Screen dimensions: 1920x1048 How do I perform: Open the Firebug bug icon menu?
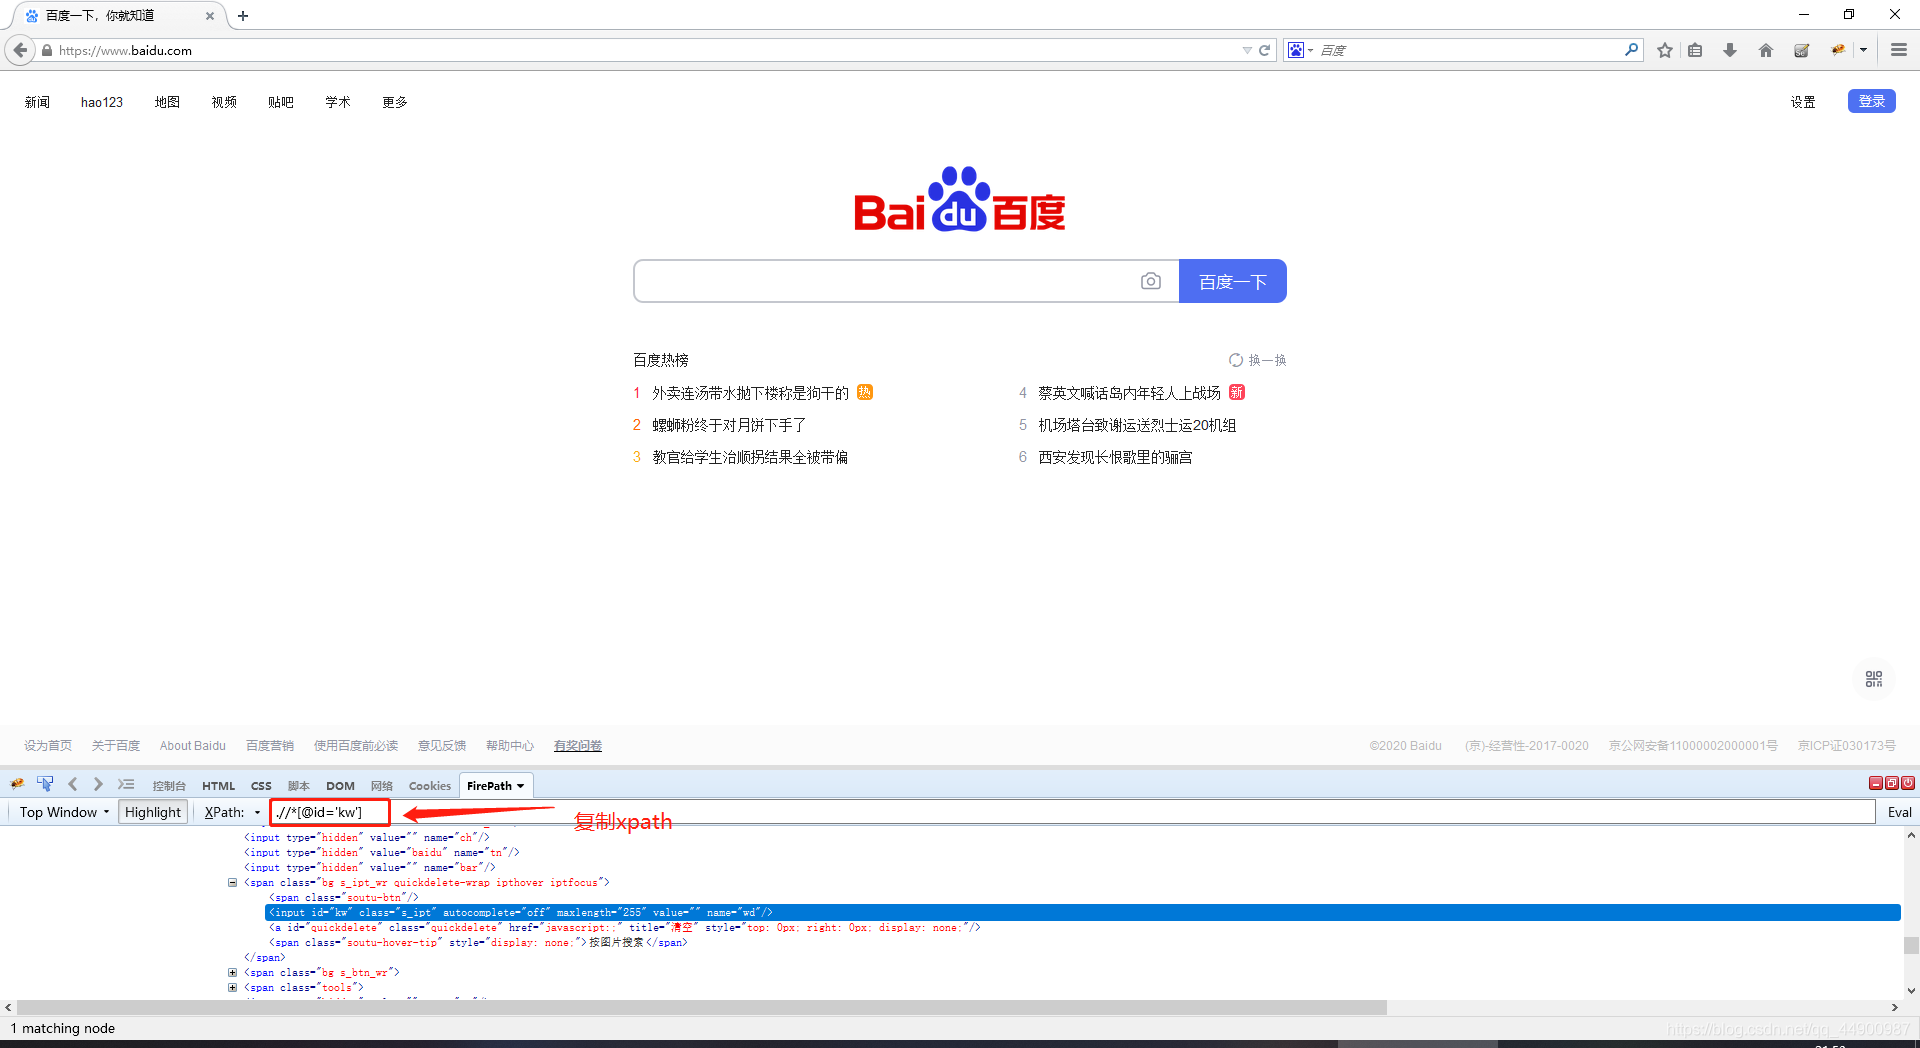[17, 784]
